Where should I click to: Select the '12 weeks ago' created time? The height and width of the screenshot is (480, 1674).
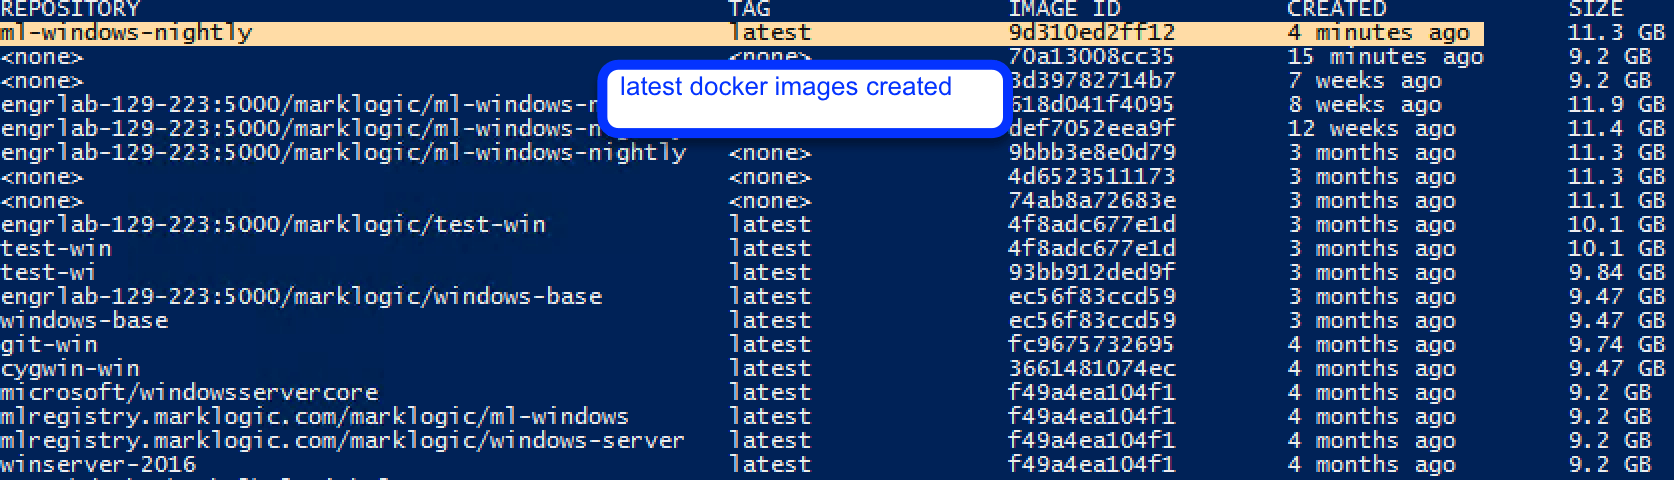(x=1371, y=129)
